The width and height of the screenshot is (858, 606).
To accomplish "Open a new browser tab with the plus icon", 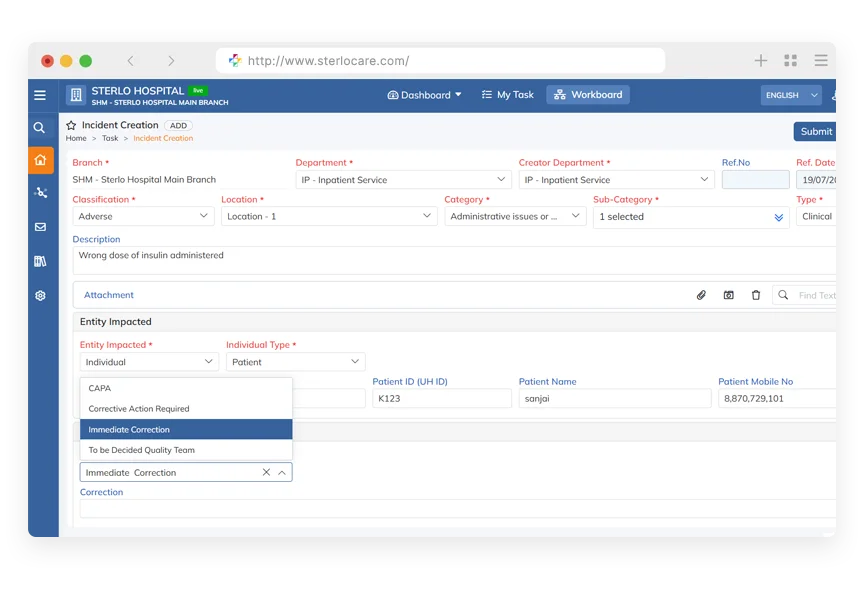I will tap(761, 60).
